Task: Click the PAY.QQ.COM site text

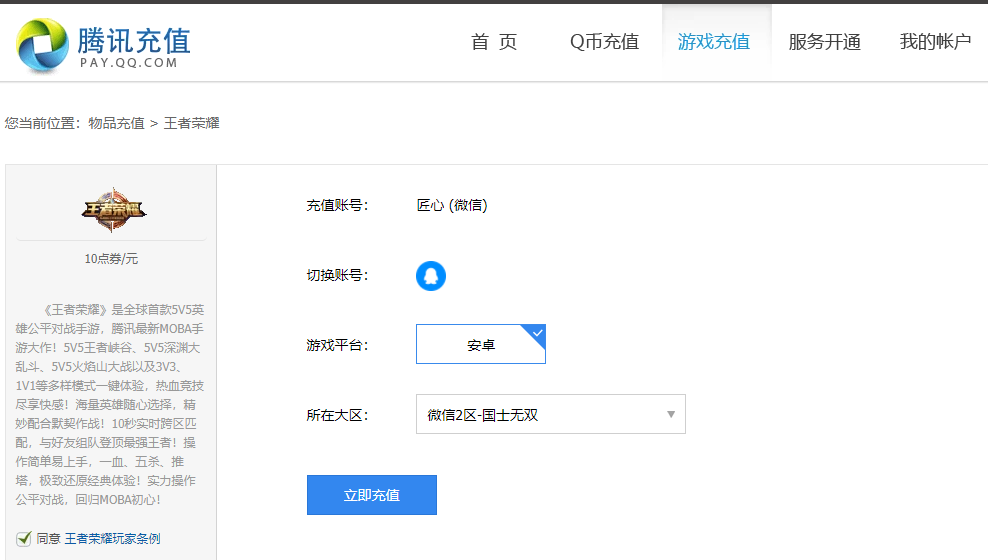Action: [129, 63]
